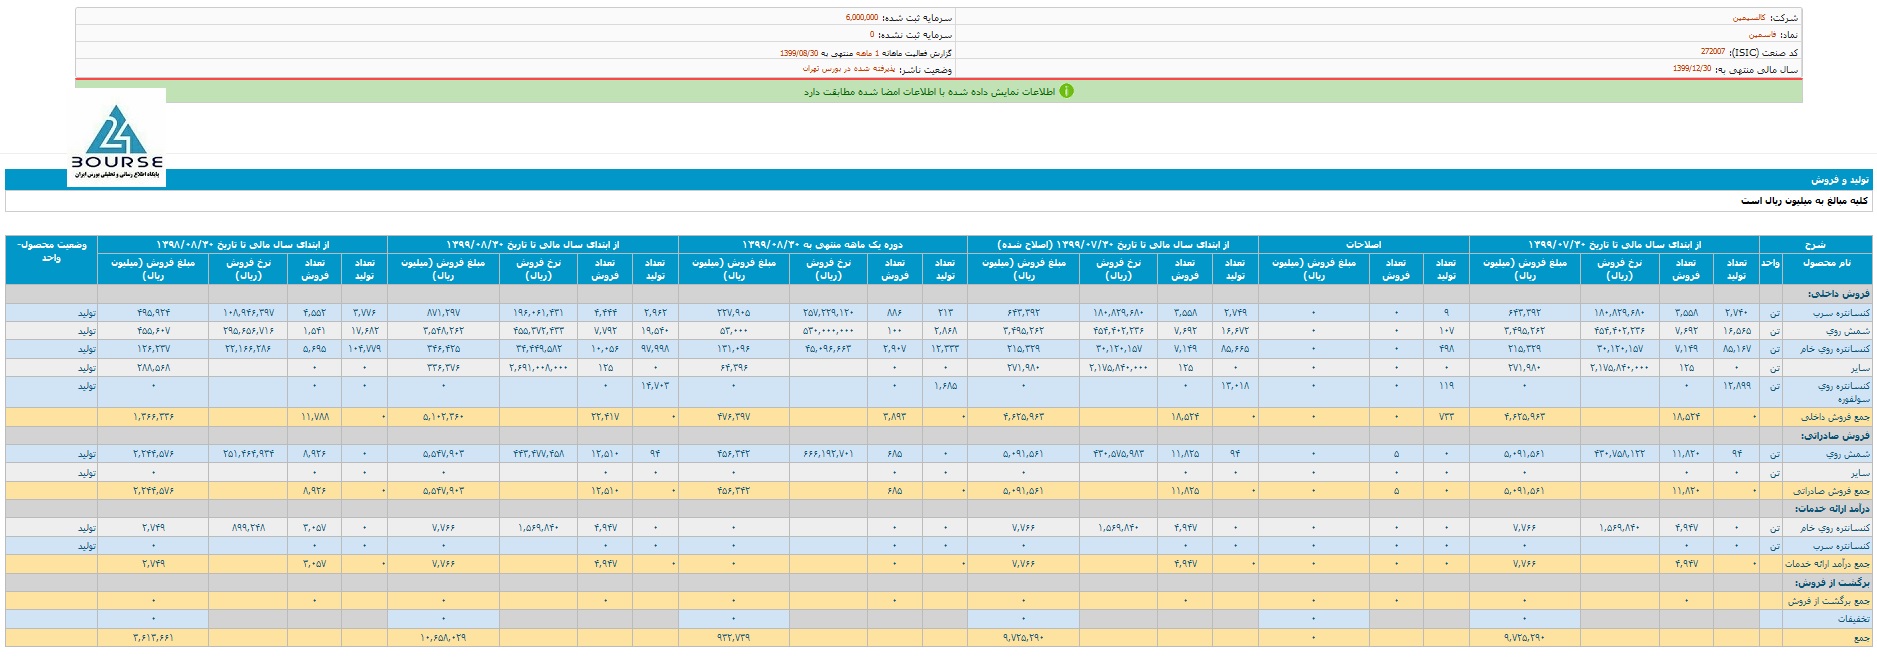
Task: Click the "تولید و فروش" section header
Action: pyautogui.click(x=1839, y=180)
